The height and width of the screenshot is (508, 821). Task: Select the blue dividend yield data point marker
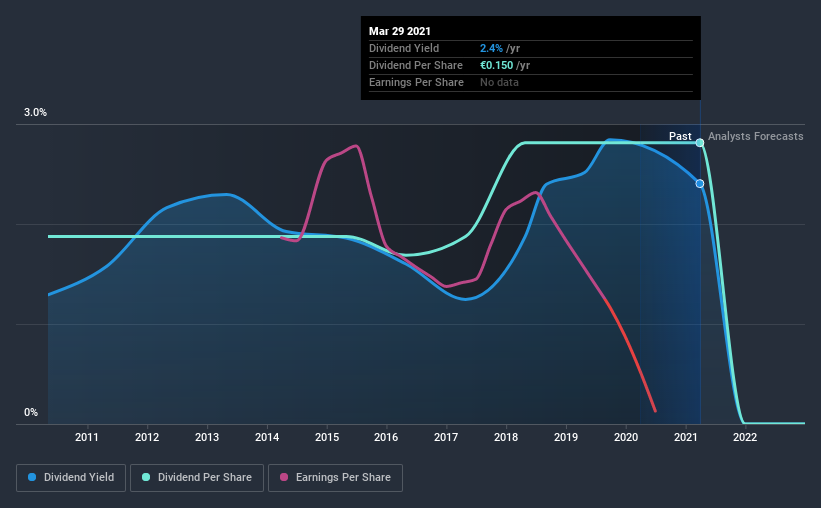click(700, 183)
